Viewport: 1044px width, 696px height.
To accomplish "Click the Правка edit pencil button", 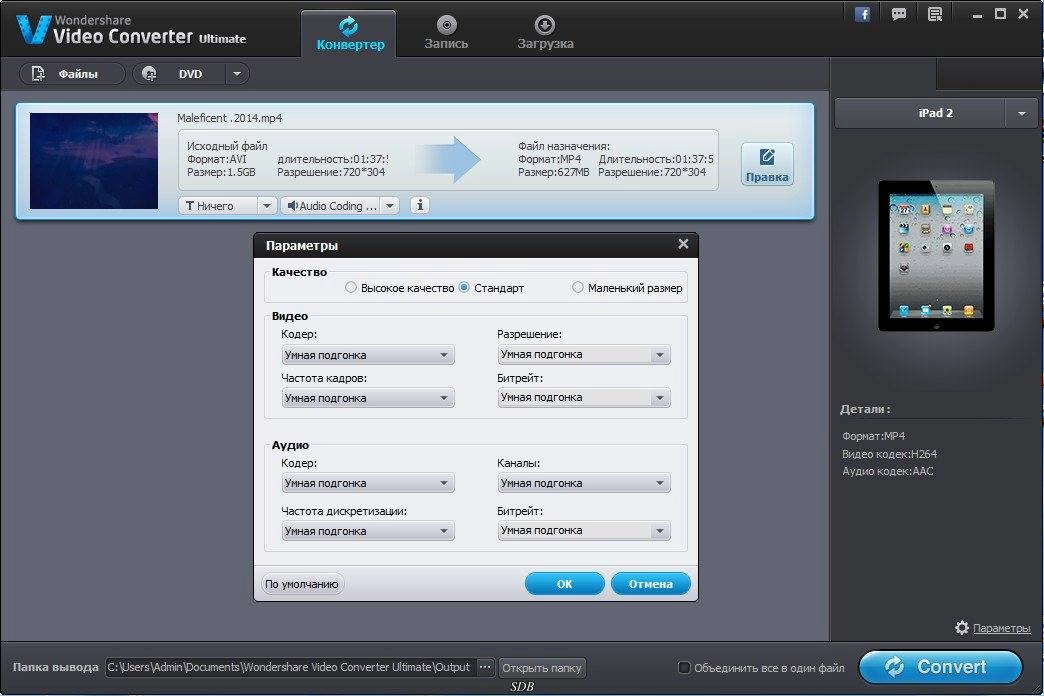I will 767,164.
